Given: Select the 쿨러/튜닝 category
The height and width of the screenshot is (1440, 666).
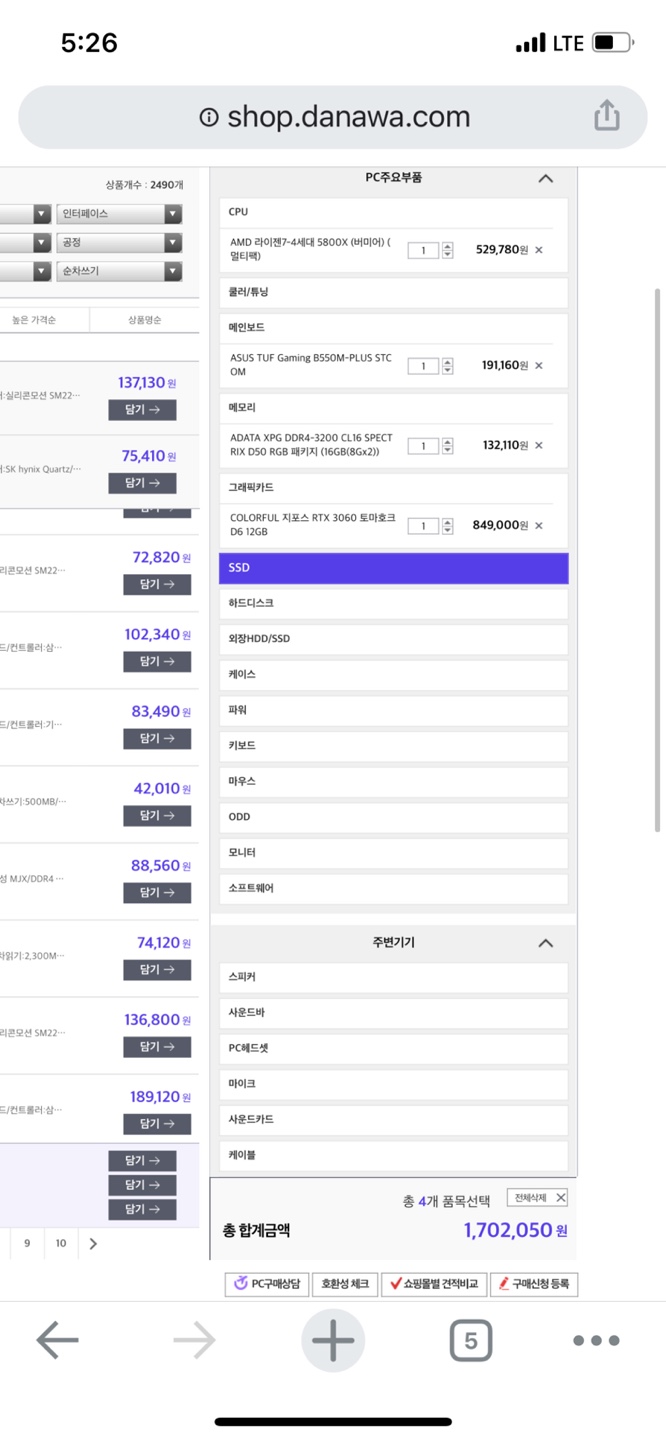Looking at the screenshot, I should [x=393, y=292].
